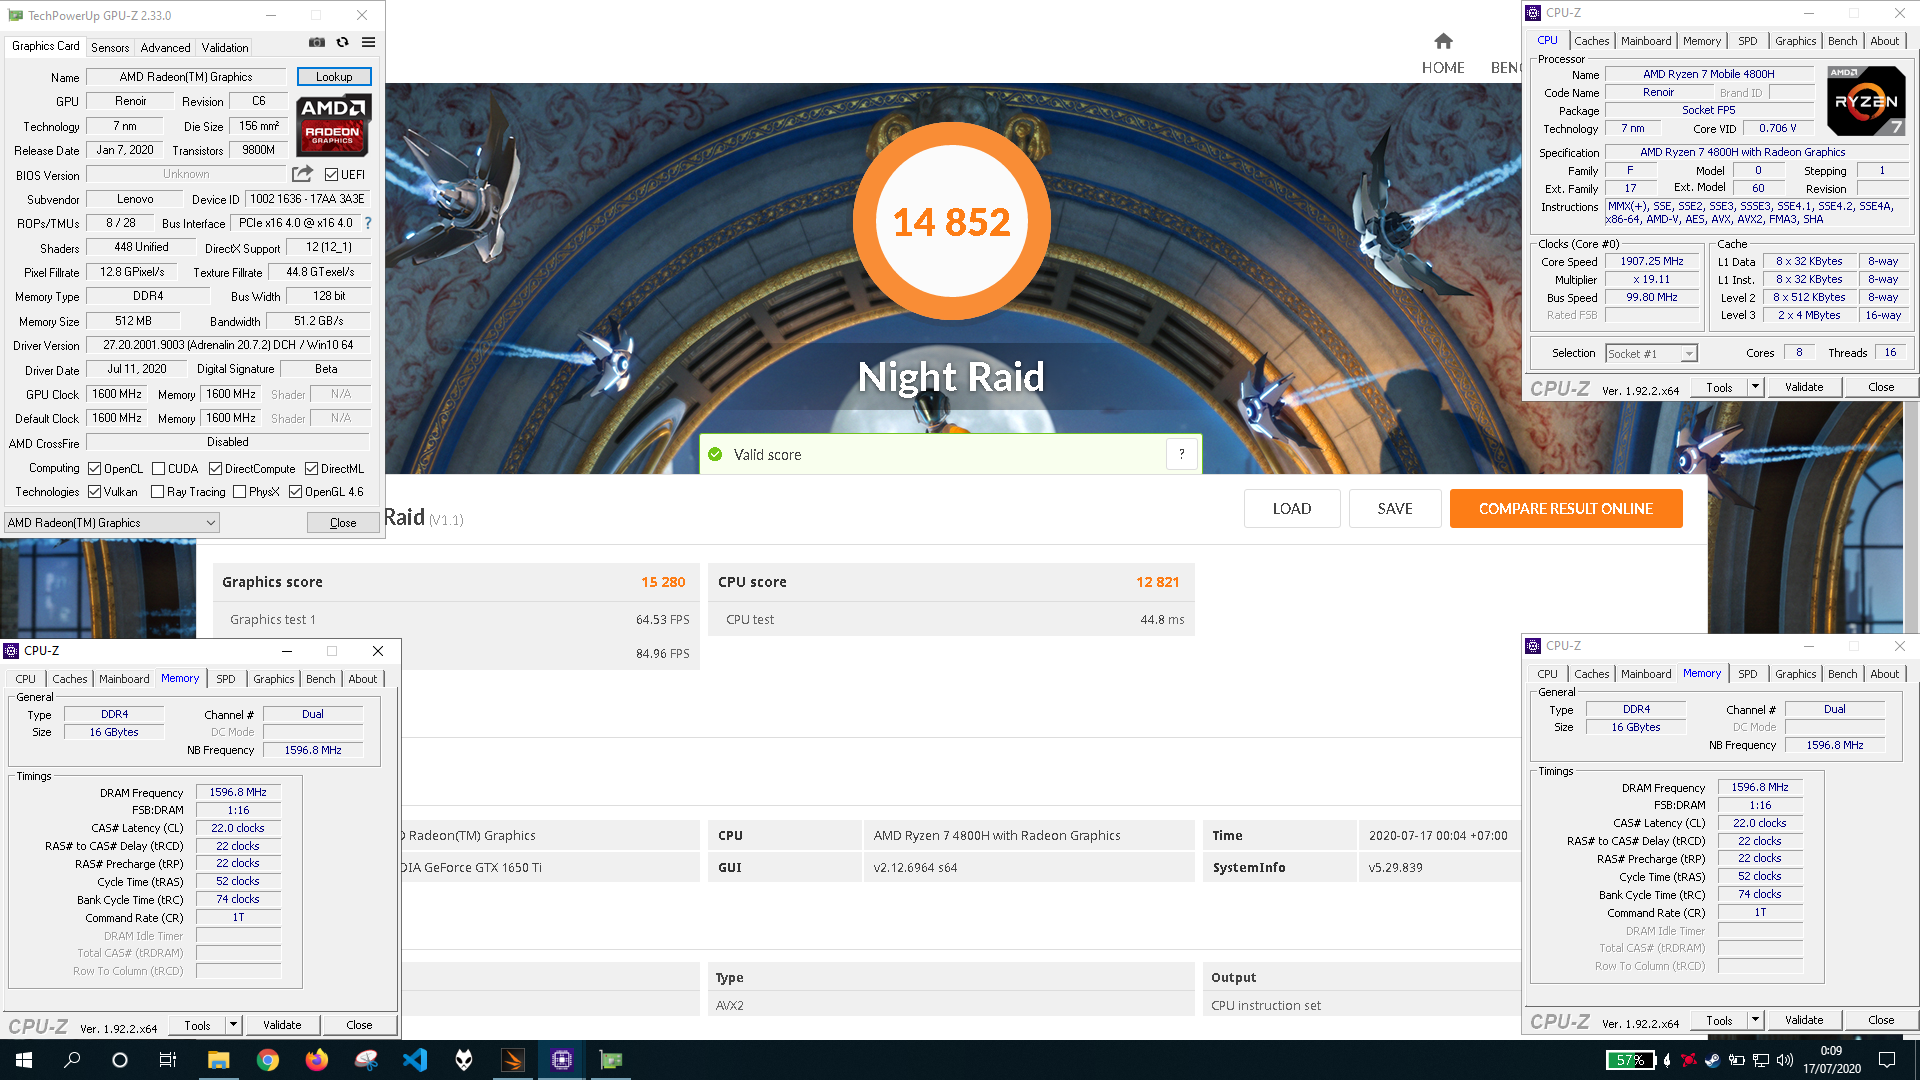This screenshot has width=1920, height=1080.
Task: Open Windows Start menu
Action: click(x=24, y=1060)
